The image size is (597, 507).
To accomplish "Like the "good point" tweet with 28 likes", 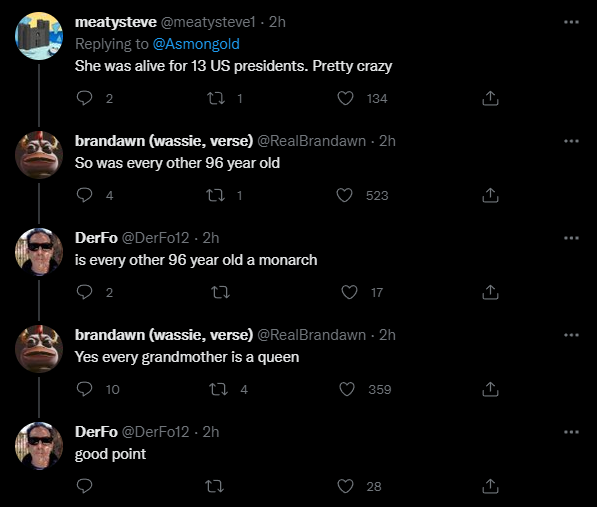I will click(345, 486).
